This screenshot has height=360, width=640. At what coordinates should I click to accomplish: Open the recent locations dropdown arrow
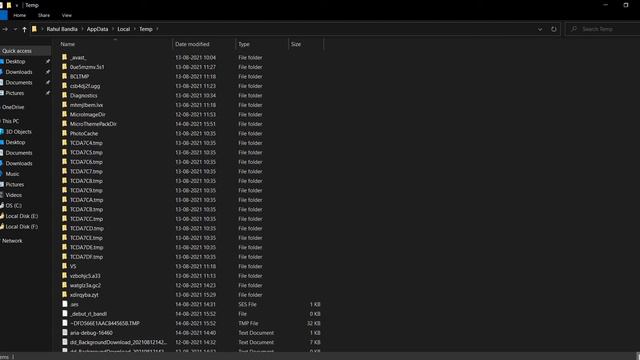(15, 29)
